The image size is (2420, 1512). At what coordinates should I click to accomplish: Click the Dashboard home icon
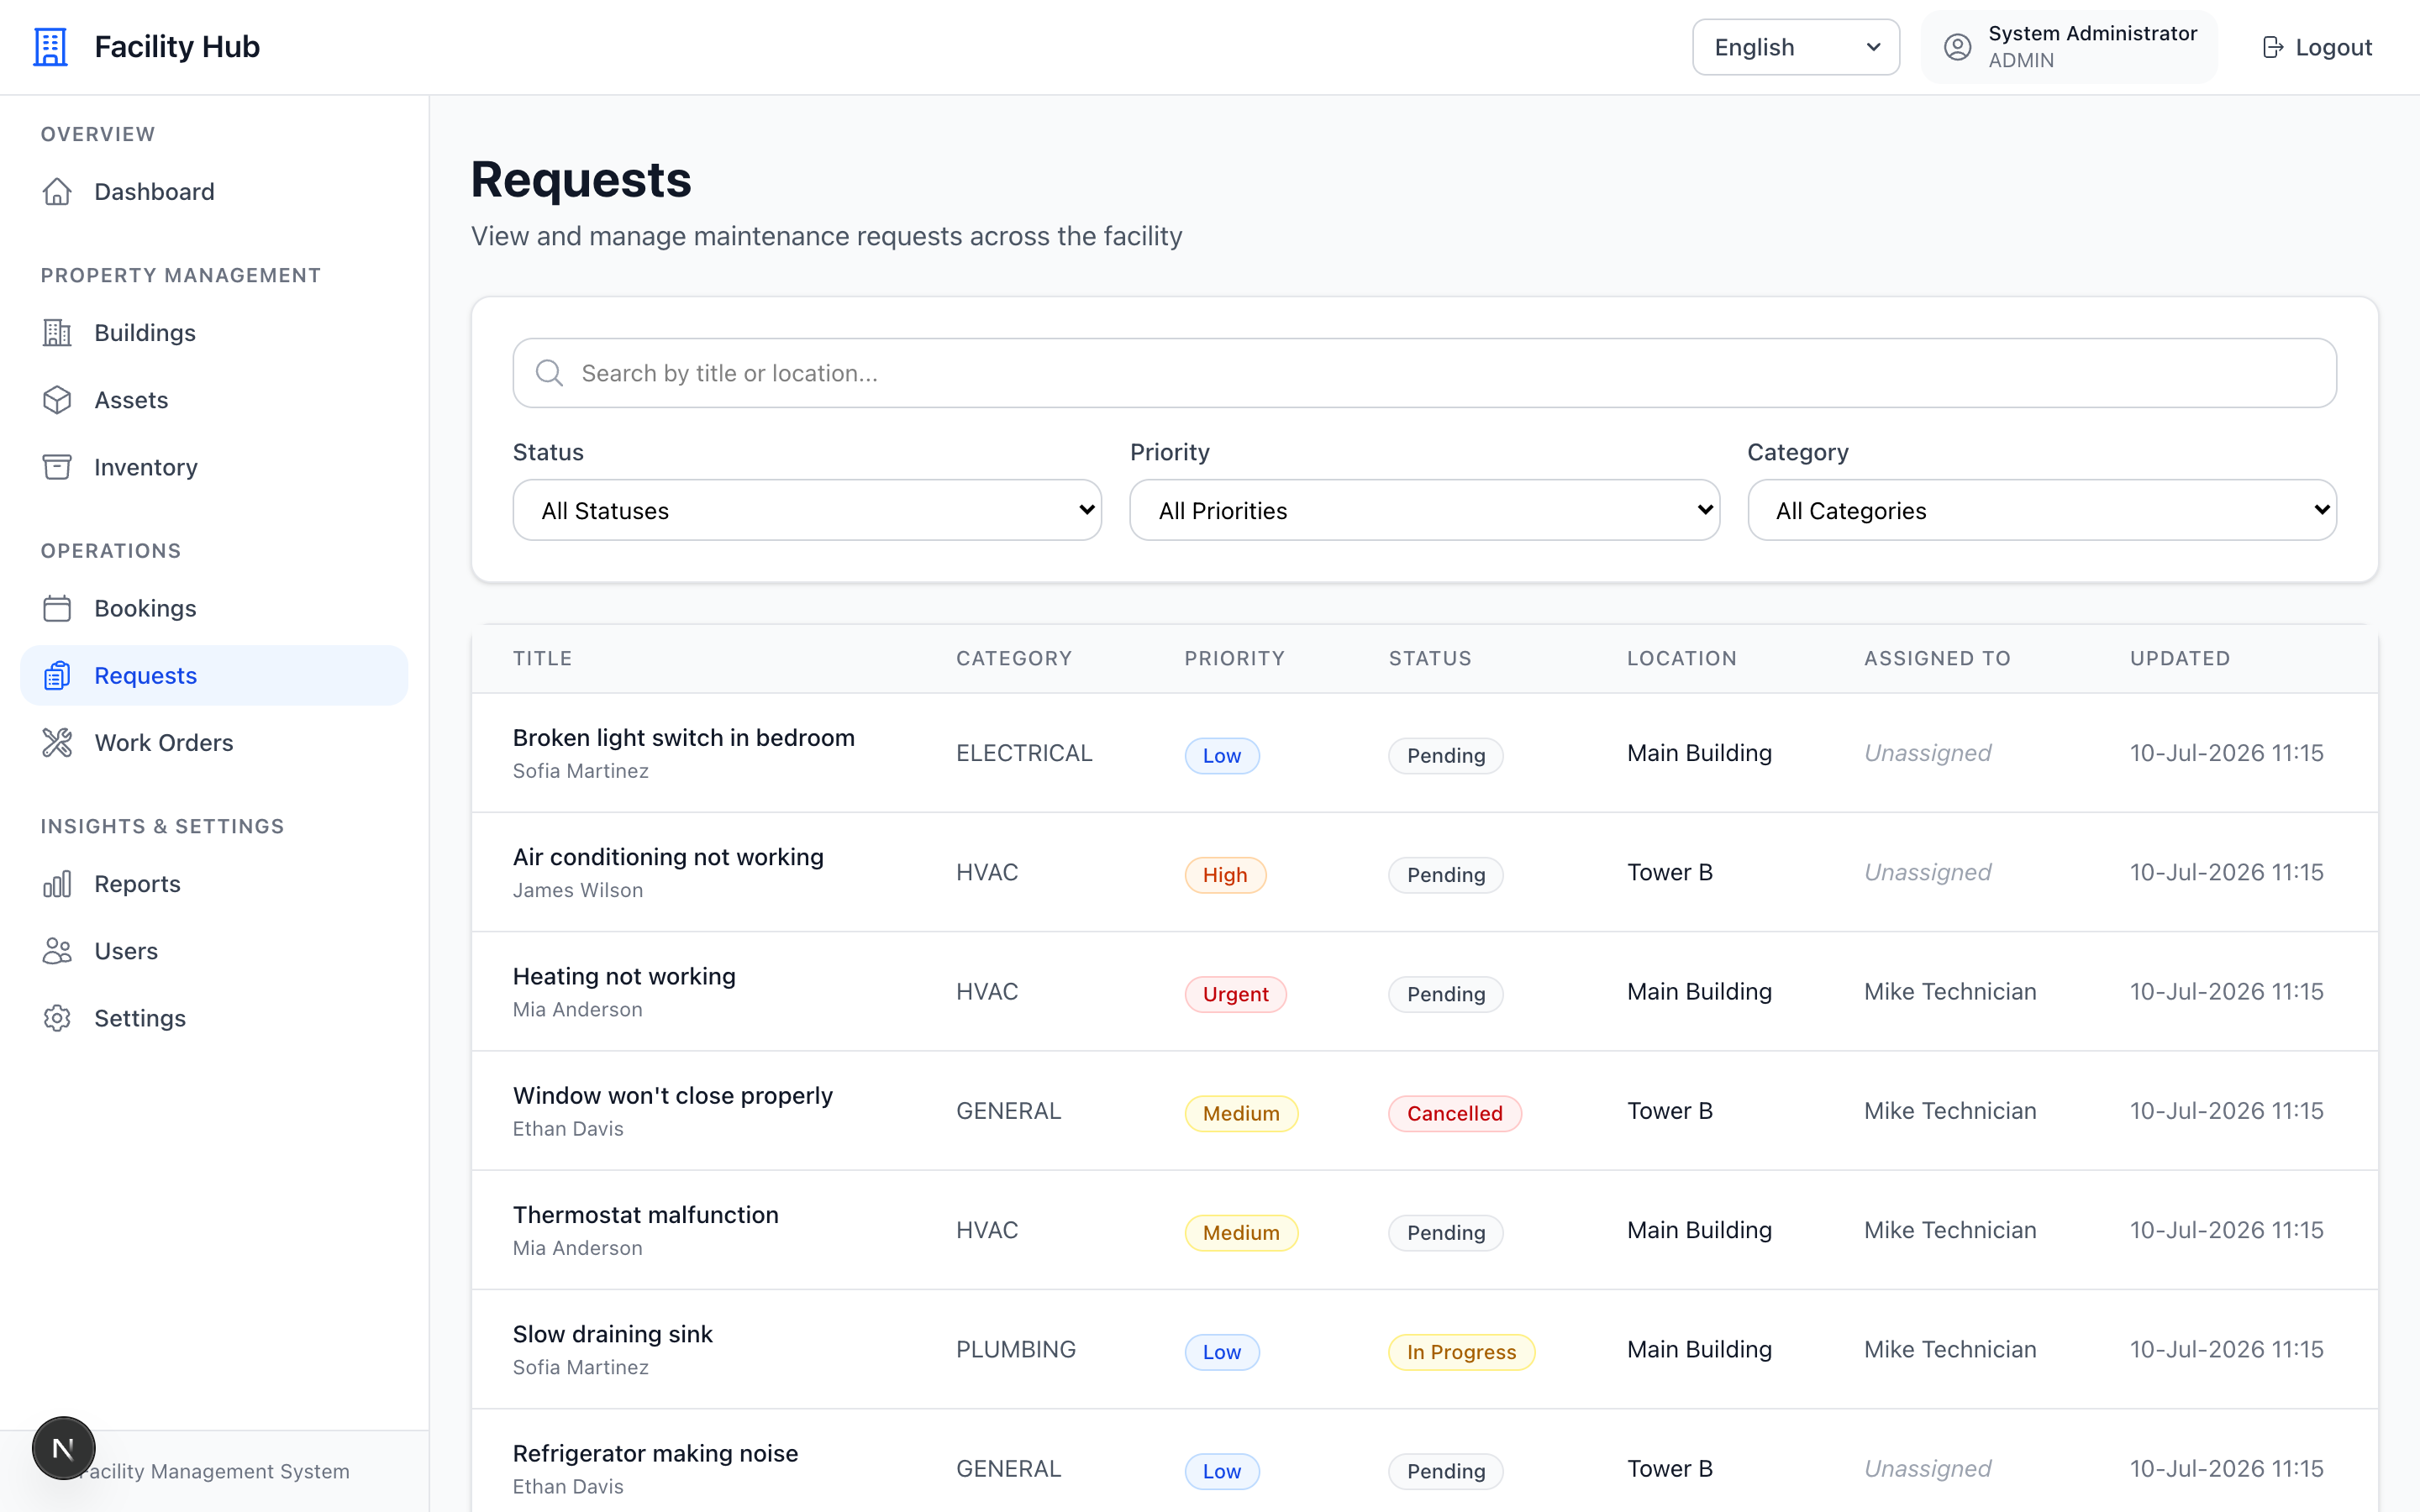click(57, 191)
